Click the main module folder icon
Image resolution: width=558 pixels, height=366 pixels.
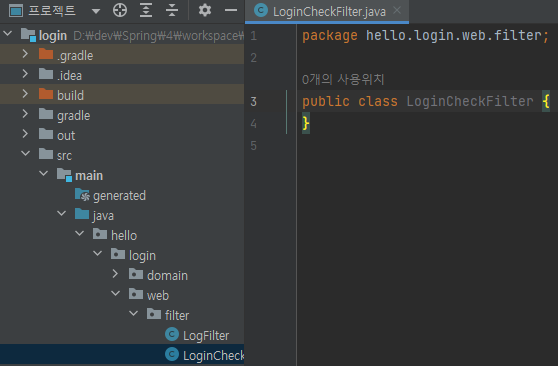[x=64, y=174]
